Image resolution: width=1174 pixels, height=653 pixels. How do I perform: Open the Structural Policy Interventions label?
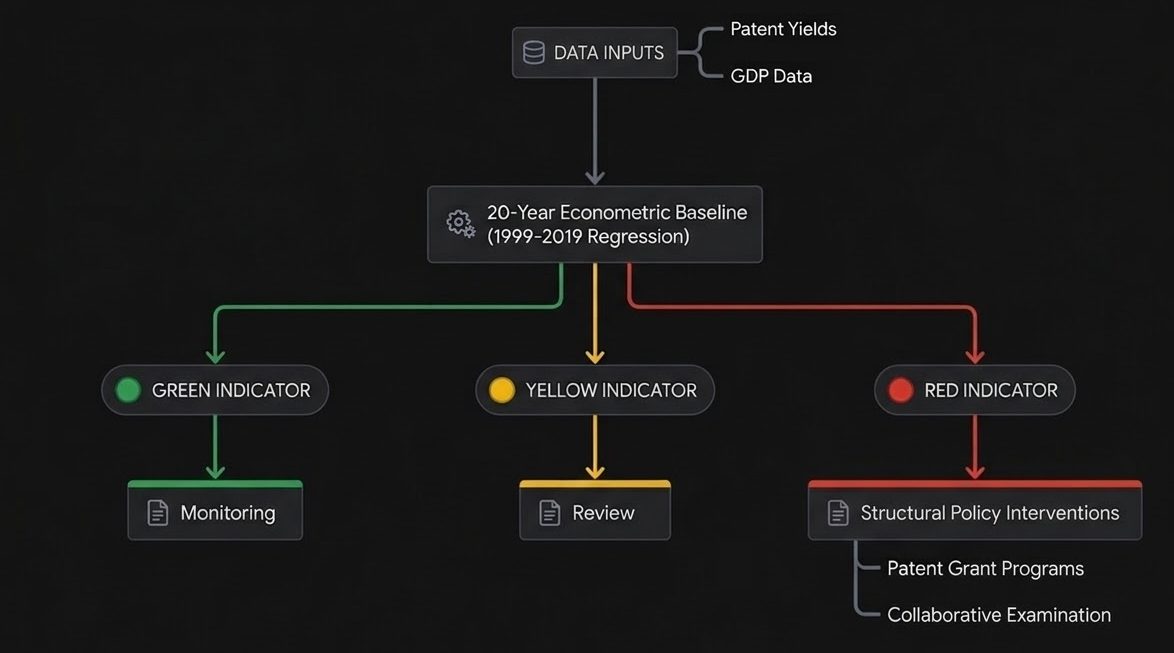989,513
